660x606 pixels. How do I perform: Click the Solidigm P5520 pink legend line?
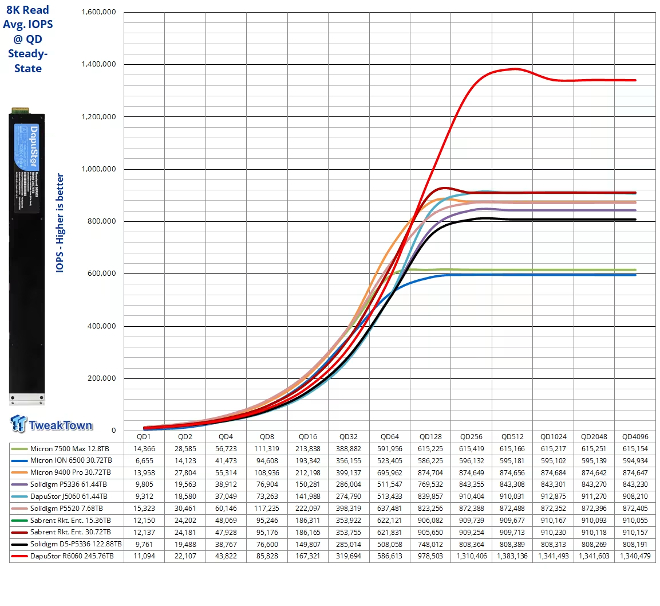pyautogui.click(x=19, y=508)
